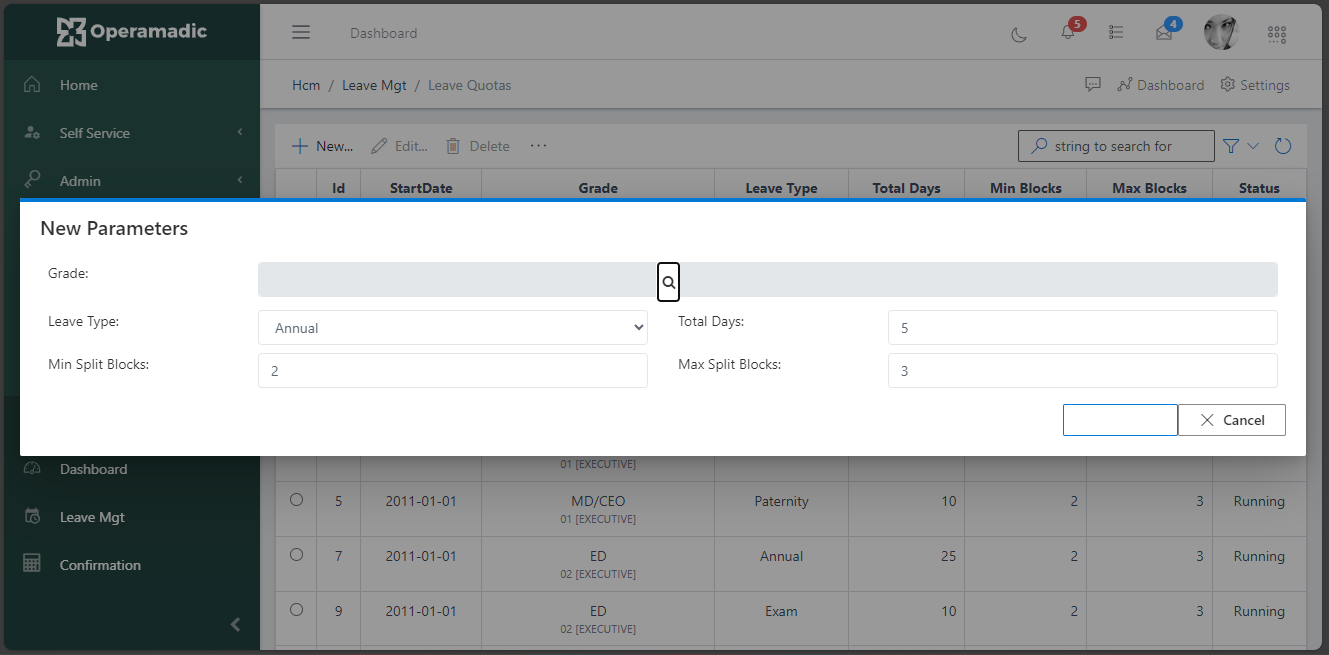The image size is (1329, 655).
Task: Expand the filter dropdown chevron
Action: (1253, 146)
